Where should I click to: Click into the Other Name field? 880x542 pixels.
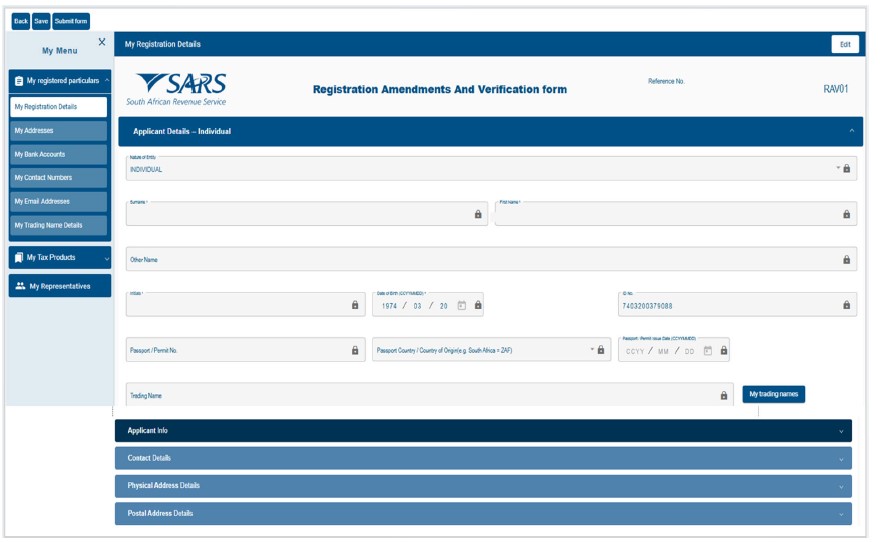tap(491, 259)
